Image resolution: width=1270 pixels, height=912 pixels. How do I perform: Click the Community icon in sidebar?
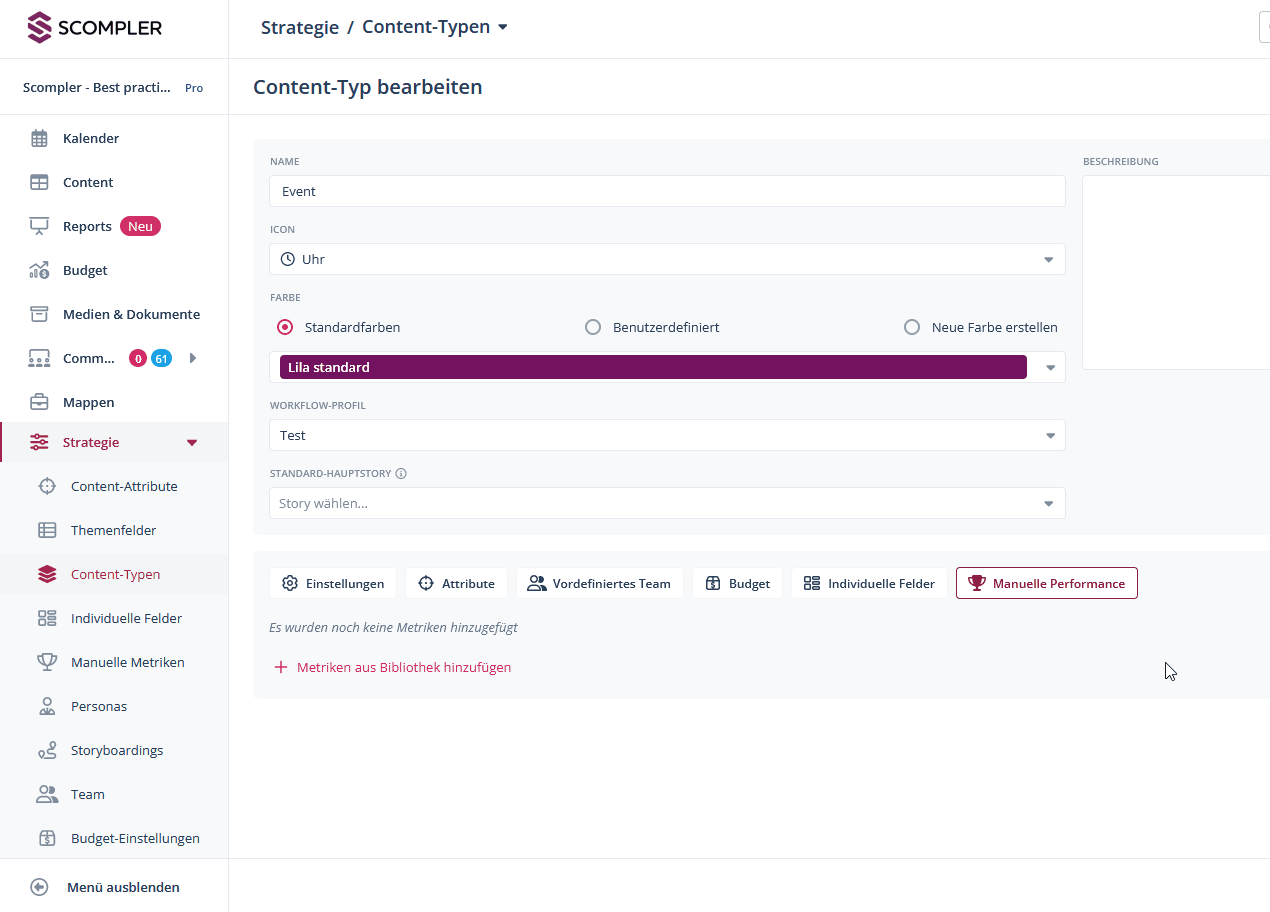click(39, 358)
